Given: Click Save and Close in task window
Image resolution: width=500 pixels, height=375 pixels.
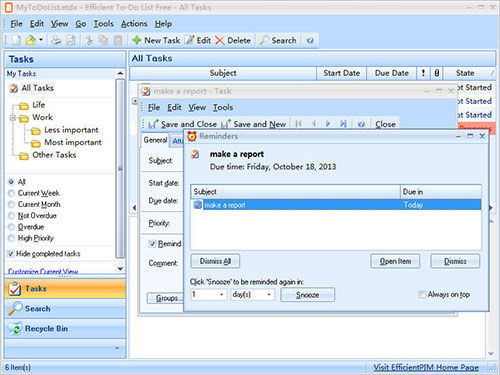Looking at the screenshot, I should click(183, 124).
